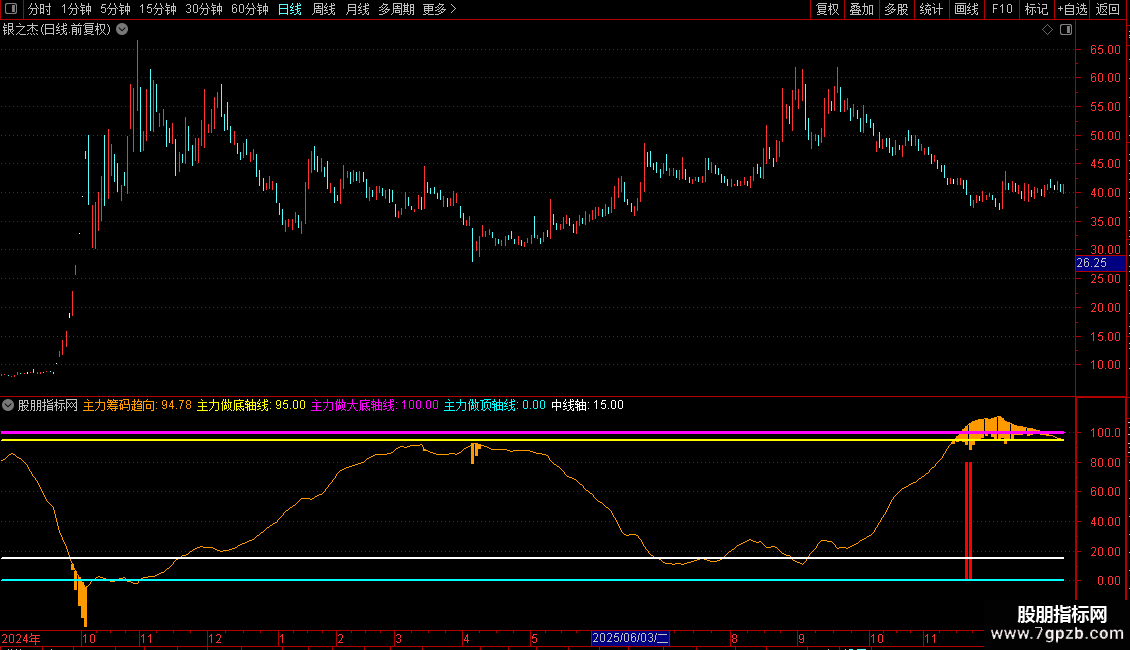Open the 画线 drawing tools
The height and width of the screenshot is (650, 1130).
pyautogui.click(x=967, y=9)
